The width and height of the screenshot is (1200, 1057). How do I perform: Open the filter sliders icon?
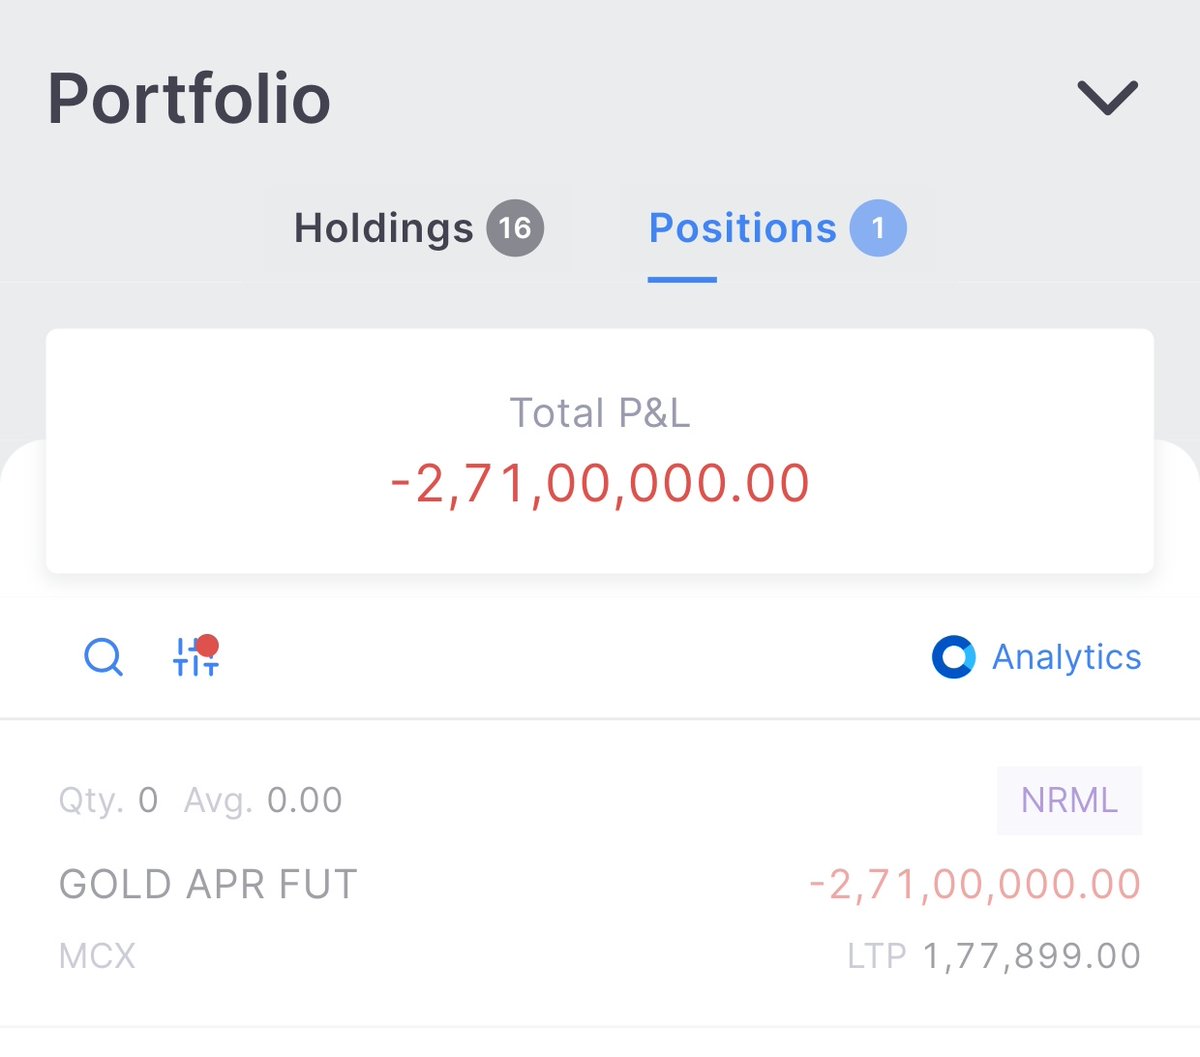pyautogui.click(x=195, y=657)
